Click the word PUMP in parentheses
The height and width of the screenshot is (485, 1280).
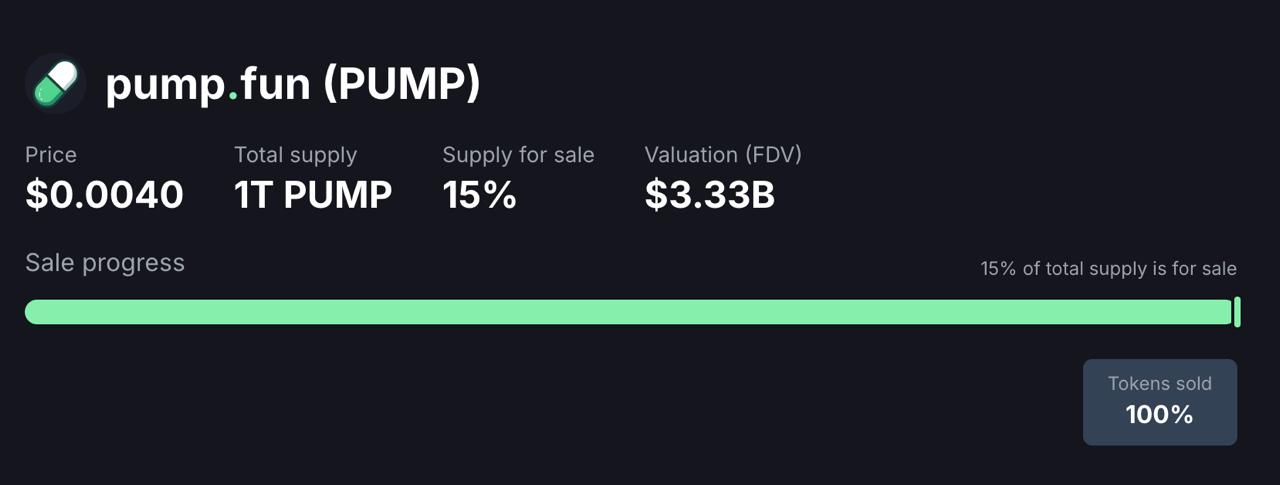(401, 85)
